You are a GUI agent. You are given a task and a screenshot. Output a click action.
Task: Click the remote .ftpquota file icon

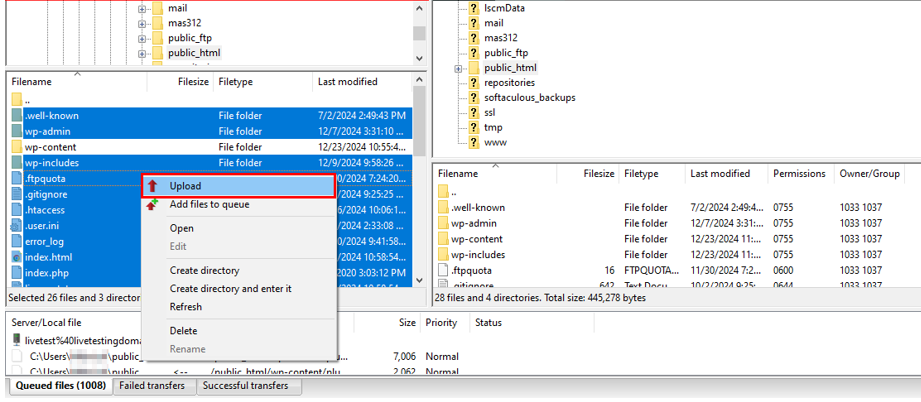click(x=444, y=270)
